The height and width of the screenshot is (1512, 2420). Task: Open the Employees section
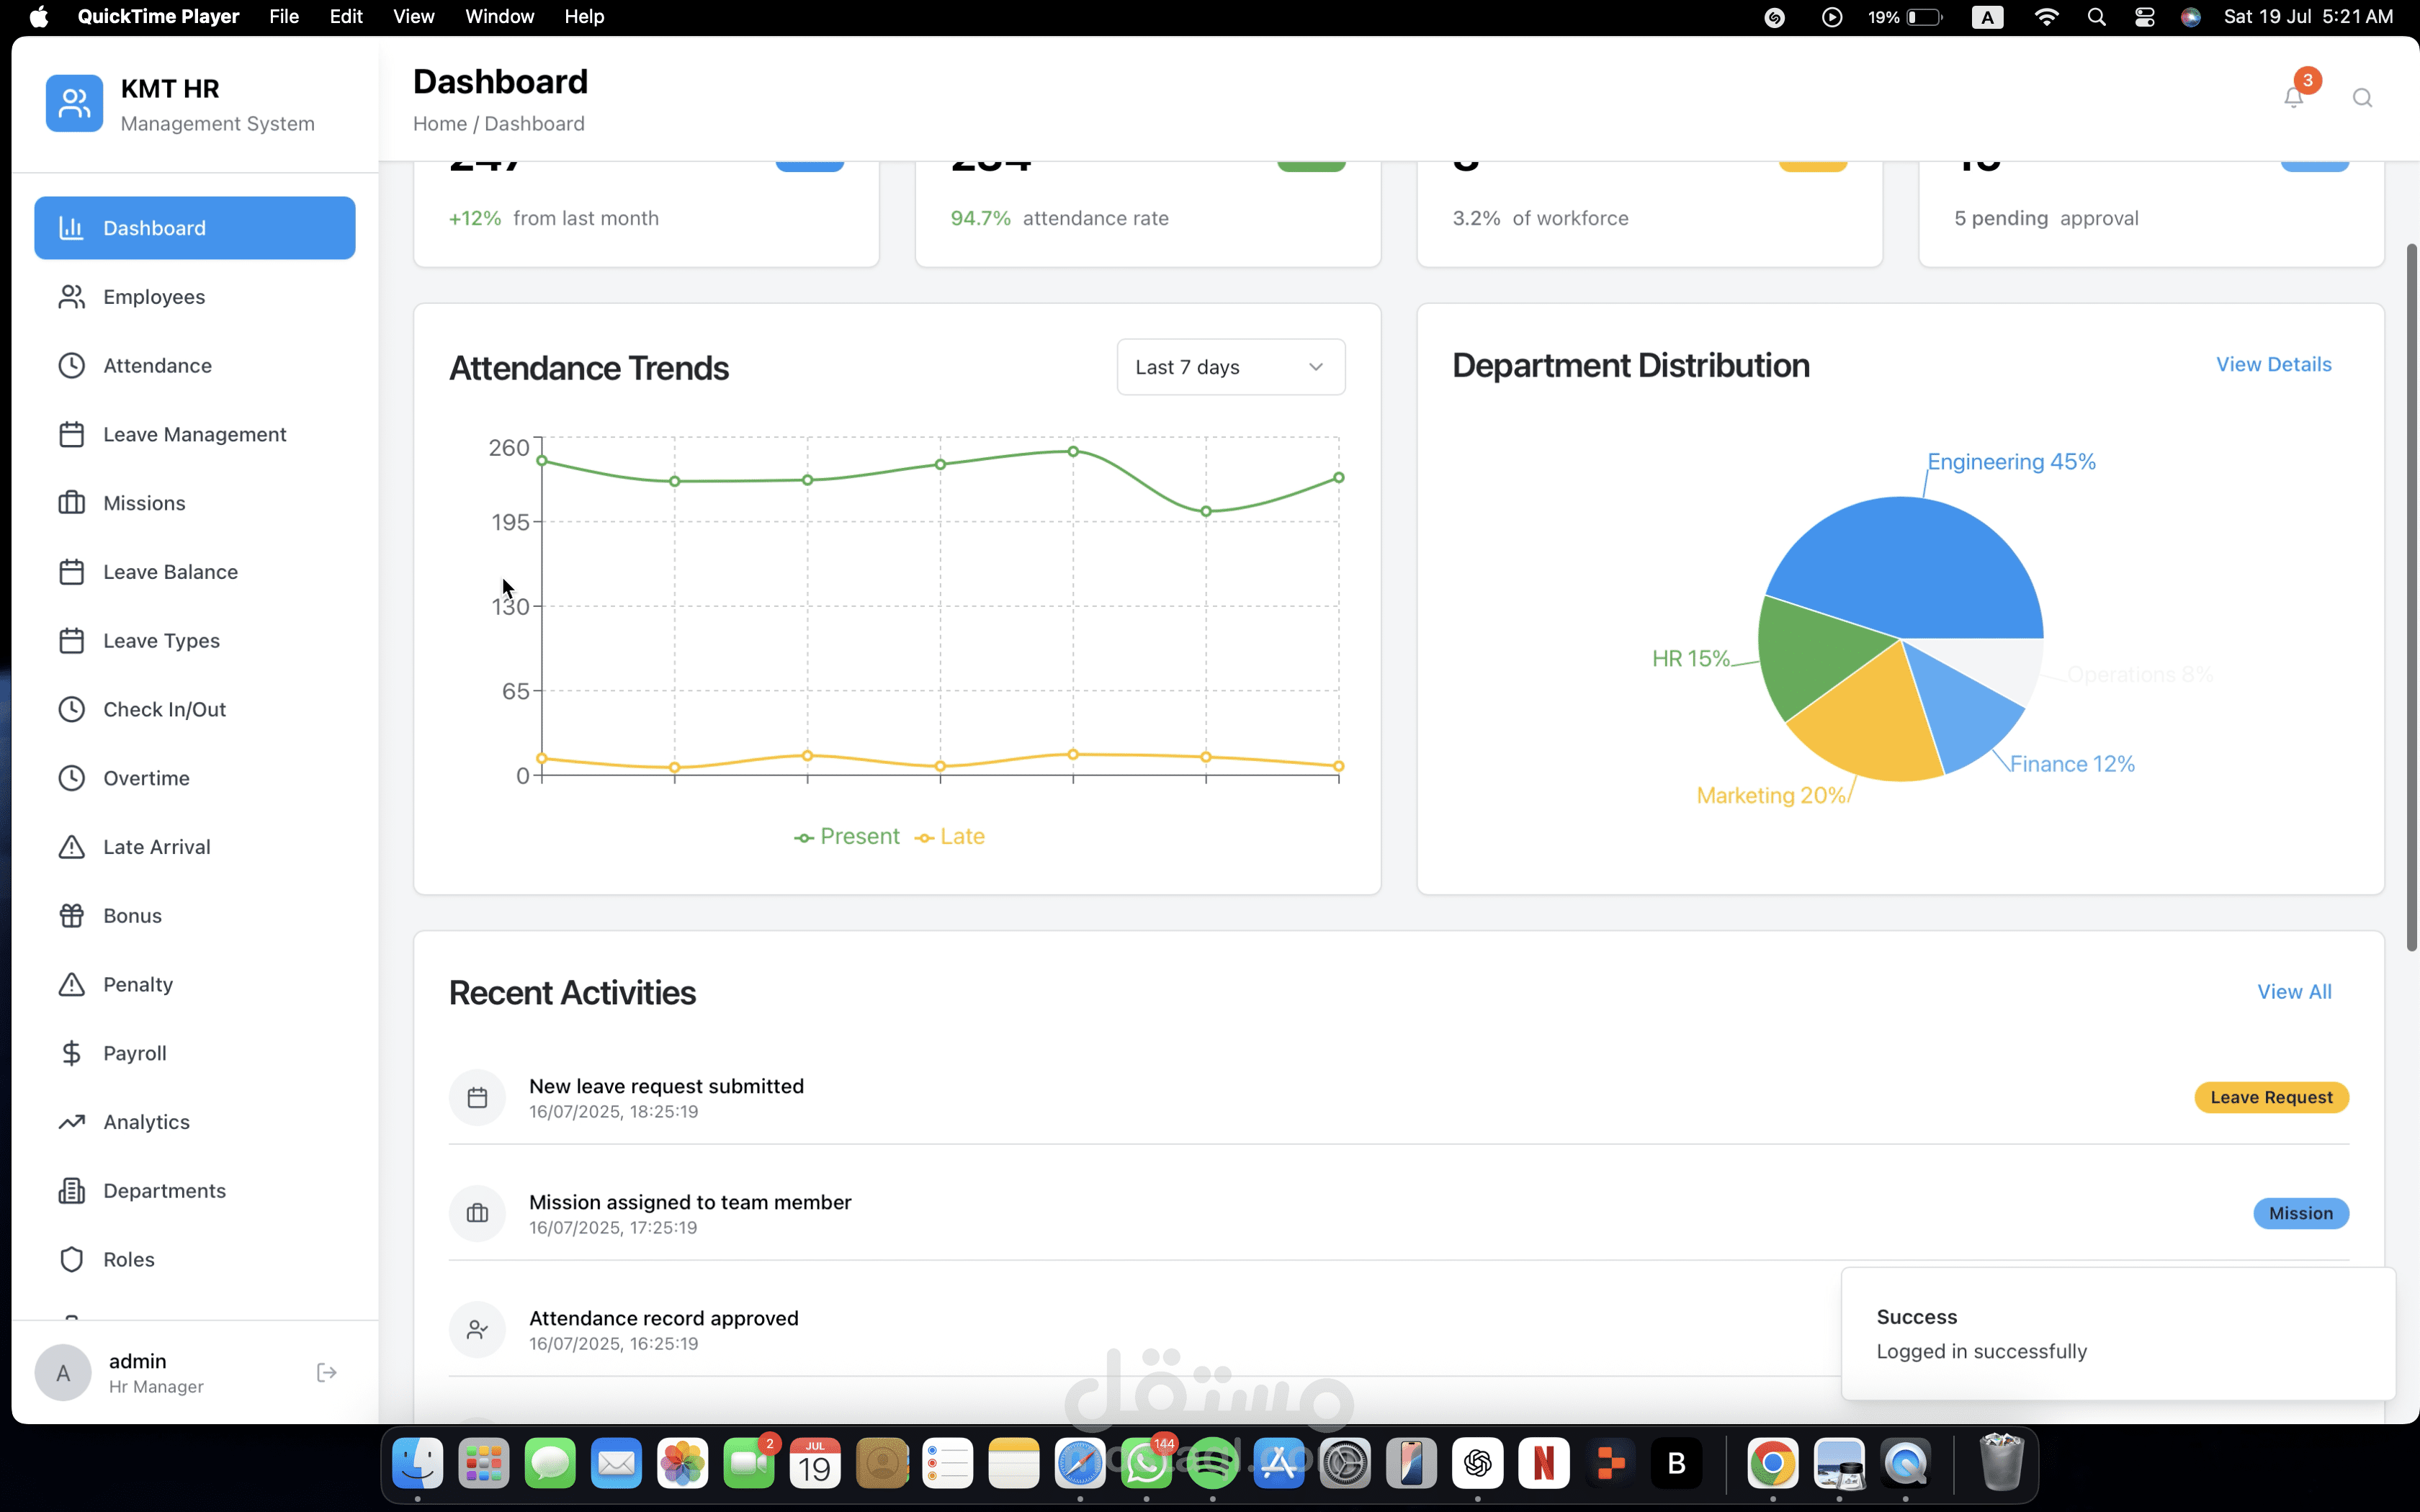click(194, 297)
